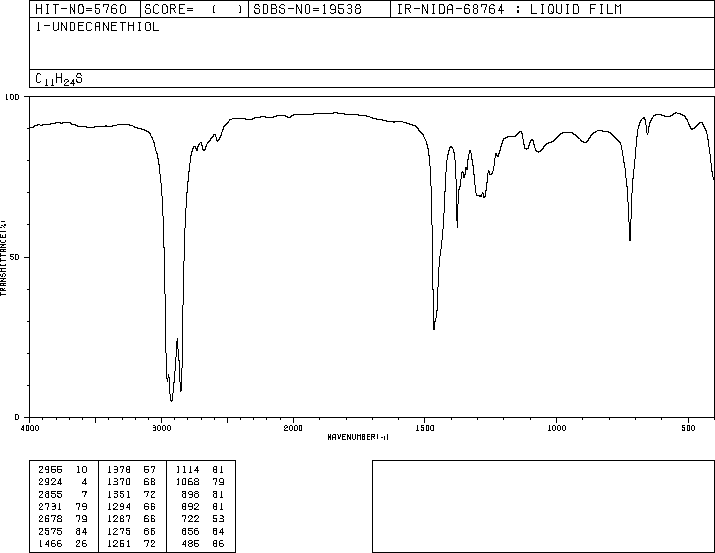The width and height of the screenshot is (715, 553).
Task: Click the 2000 x-axis tick label
Action: (293, 428)
